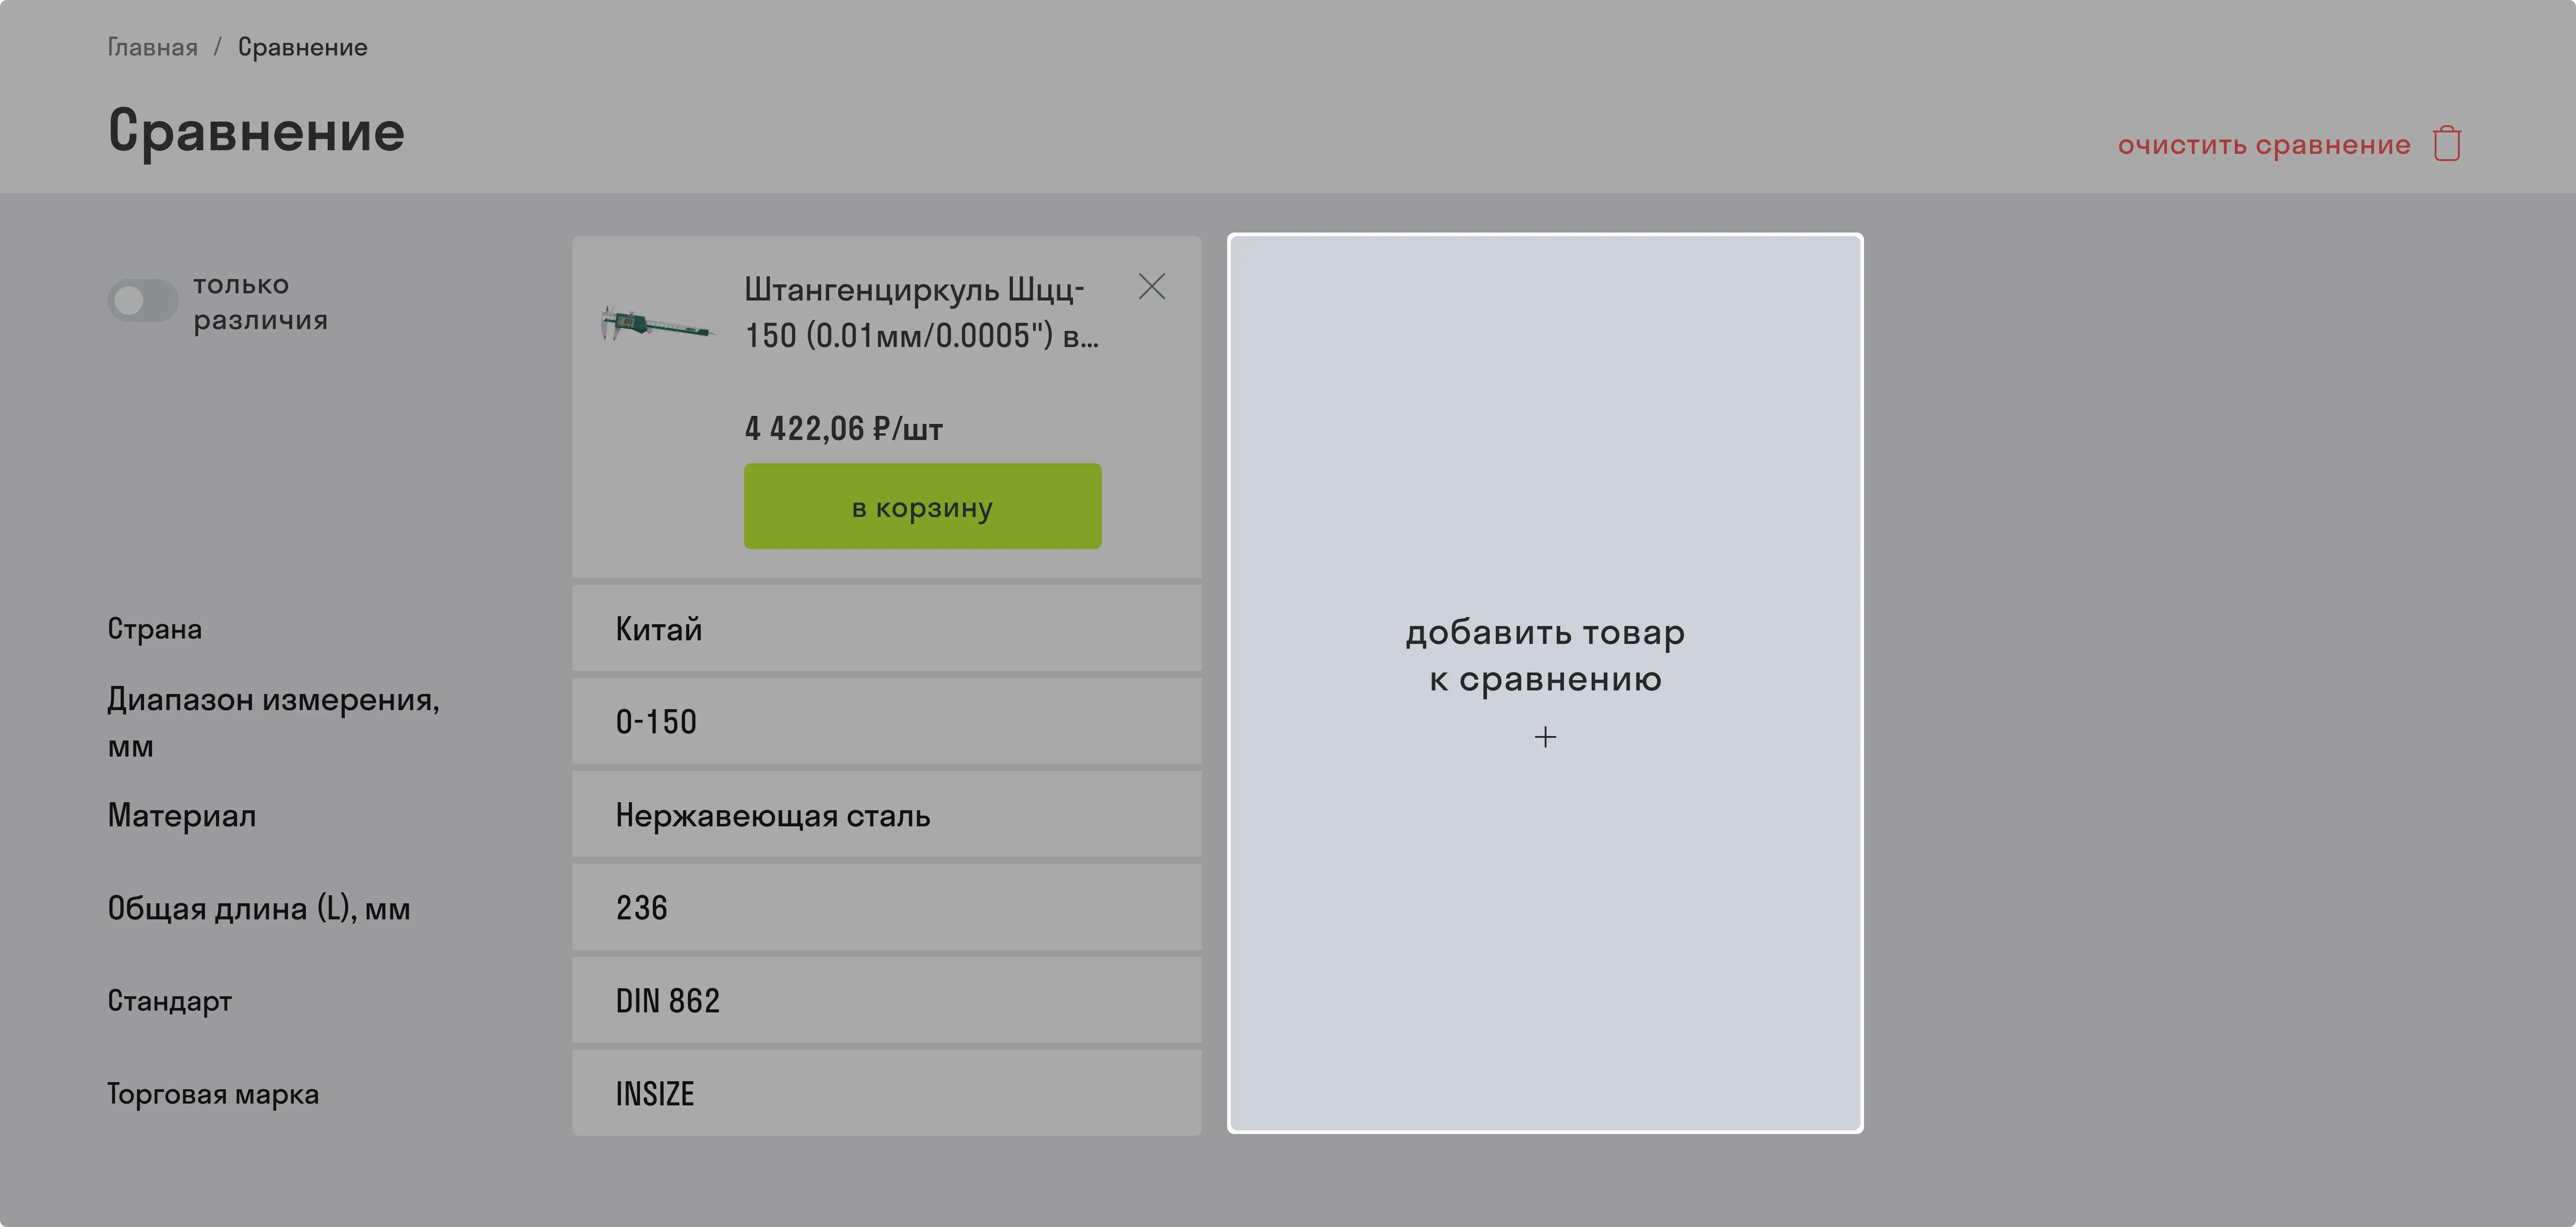Click the '0-150' measurement range value

(x=886, y=721)
